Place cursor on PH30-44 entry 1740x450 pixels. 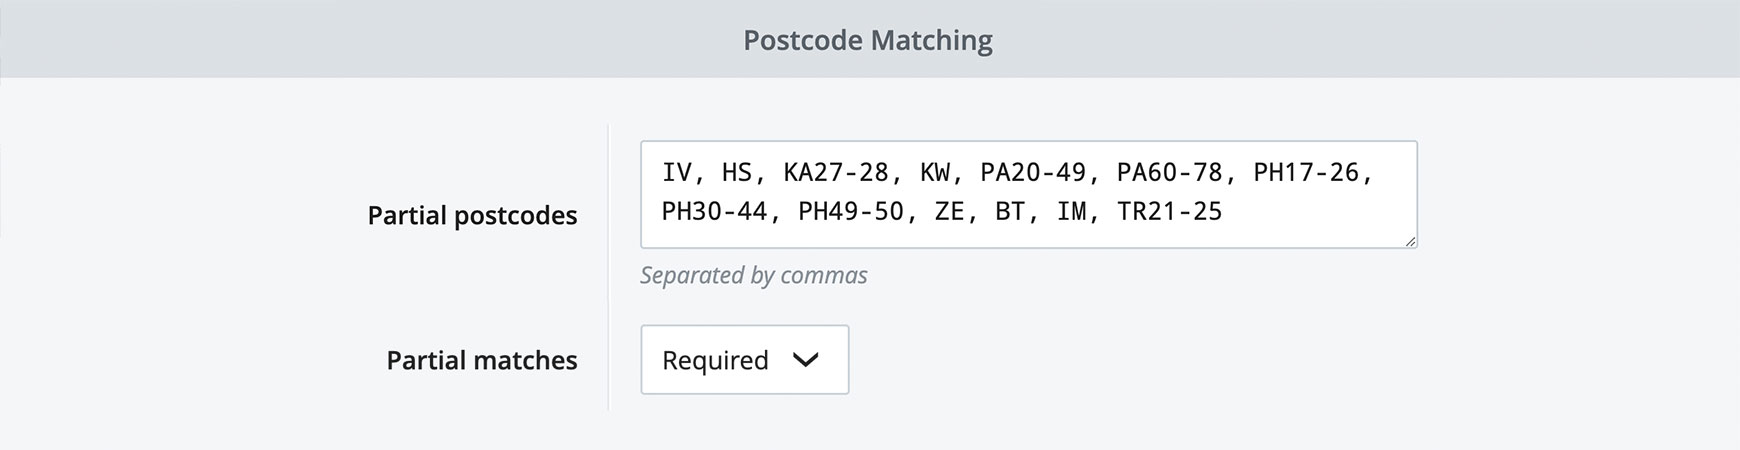[714, 212]
